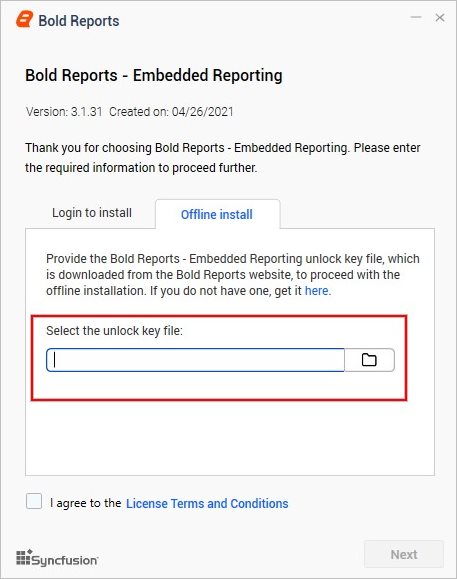The image size is (457, 579).
Task: Click the Next button
Action: (404, 554)
